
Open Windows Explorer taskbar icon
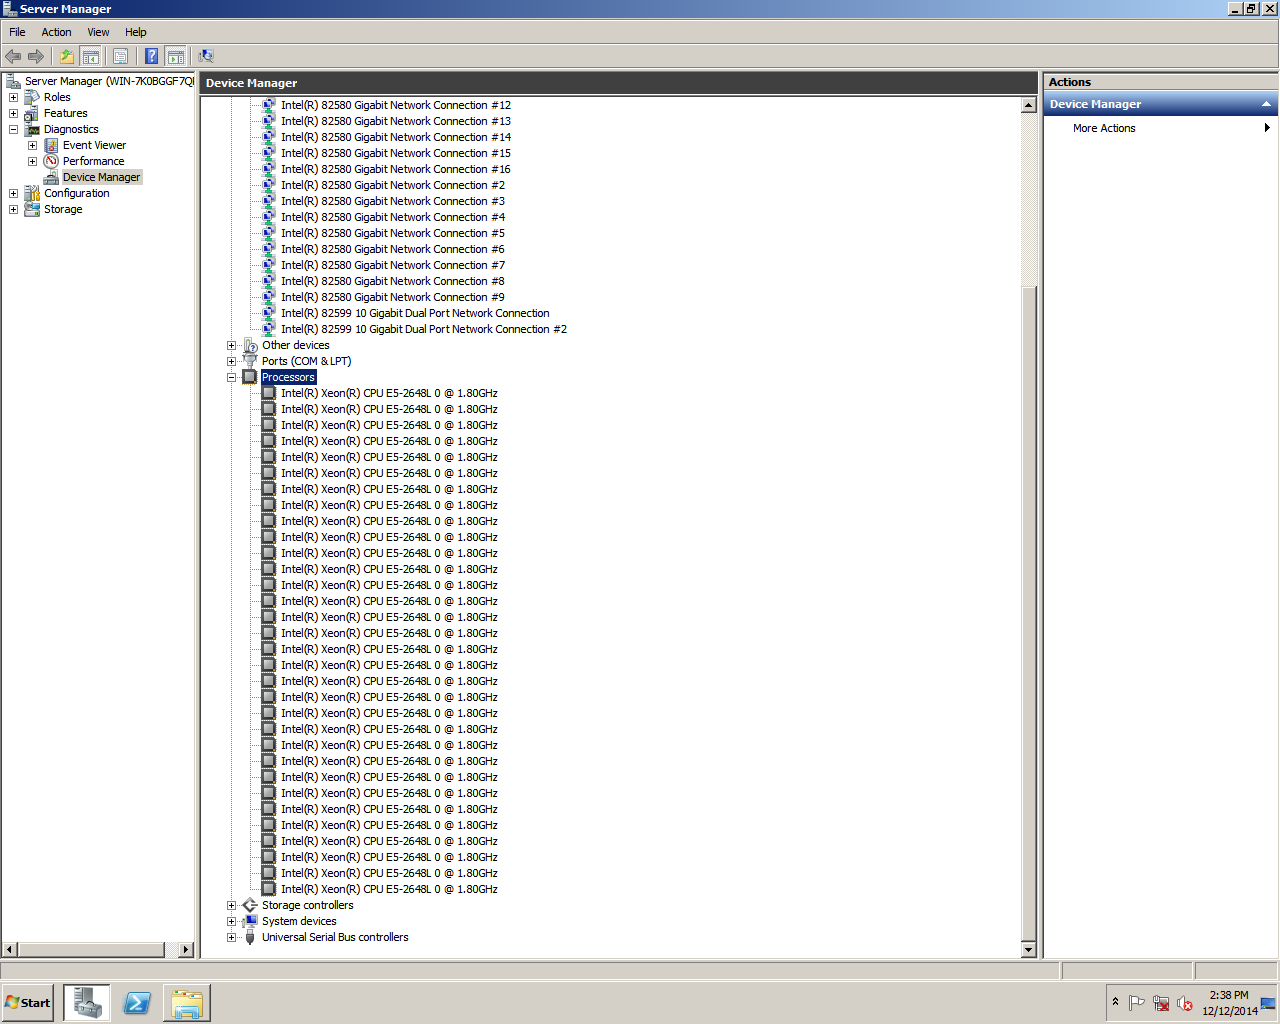coord(187,1002)
